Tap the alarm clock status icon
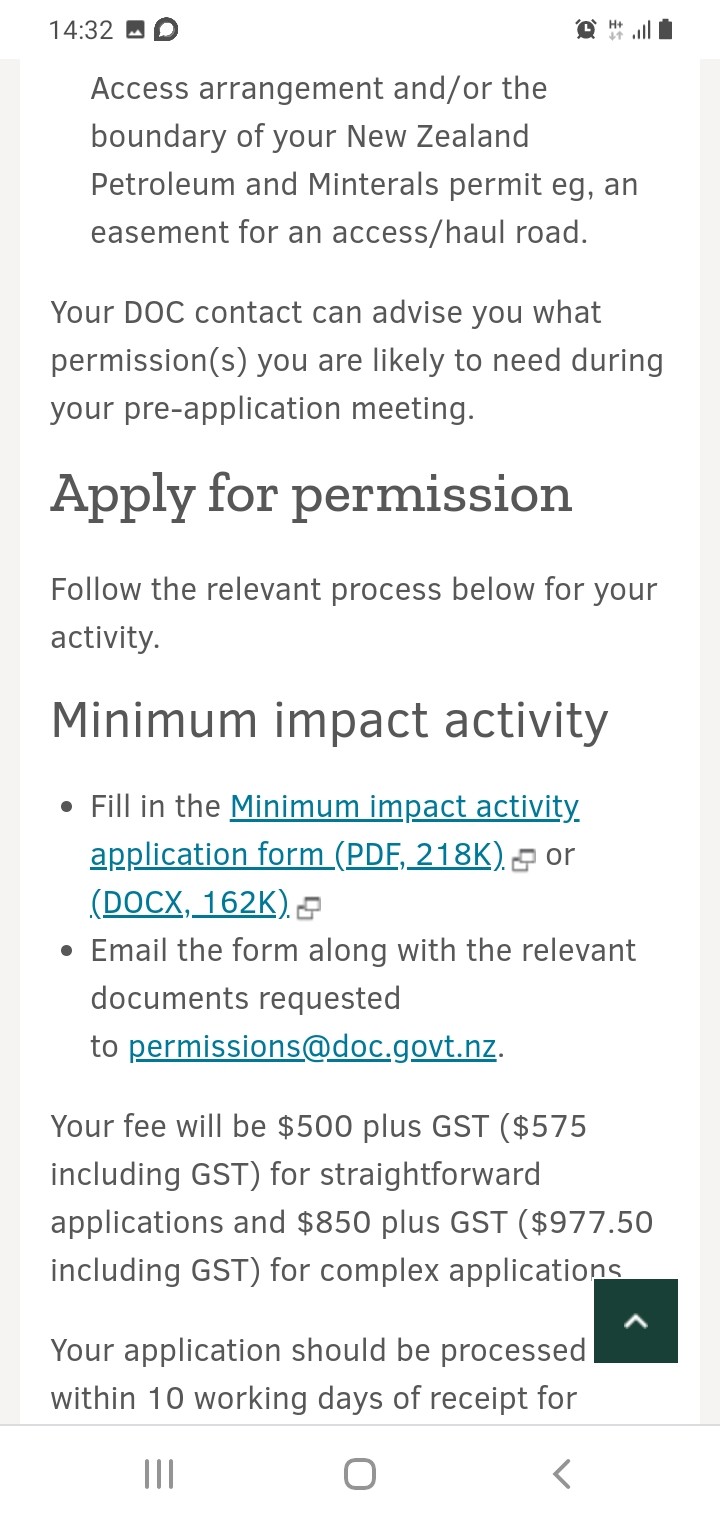 coord(586,31)
